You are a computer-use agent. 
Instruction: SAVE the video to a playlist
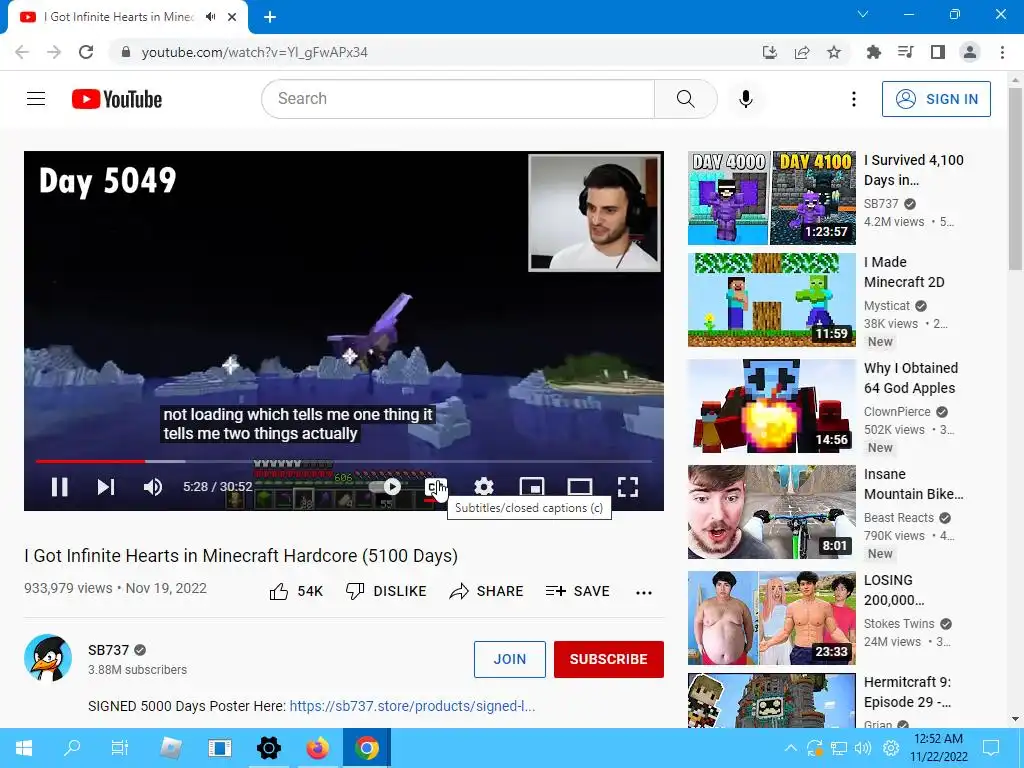(x=577, y=592)
